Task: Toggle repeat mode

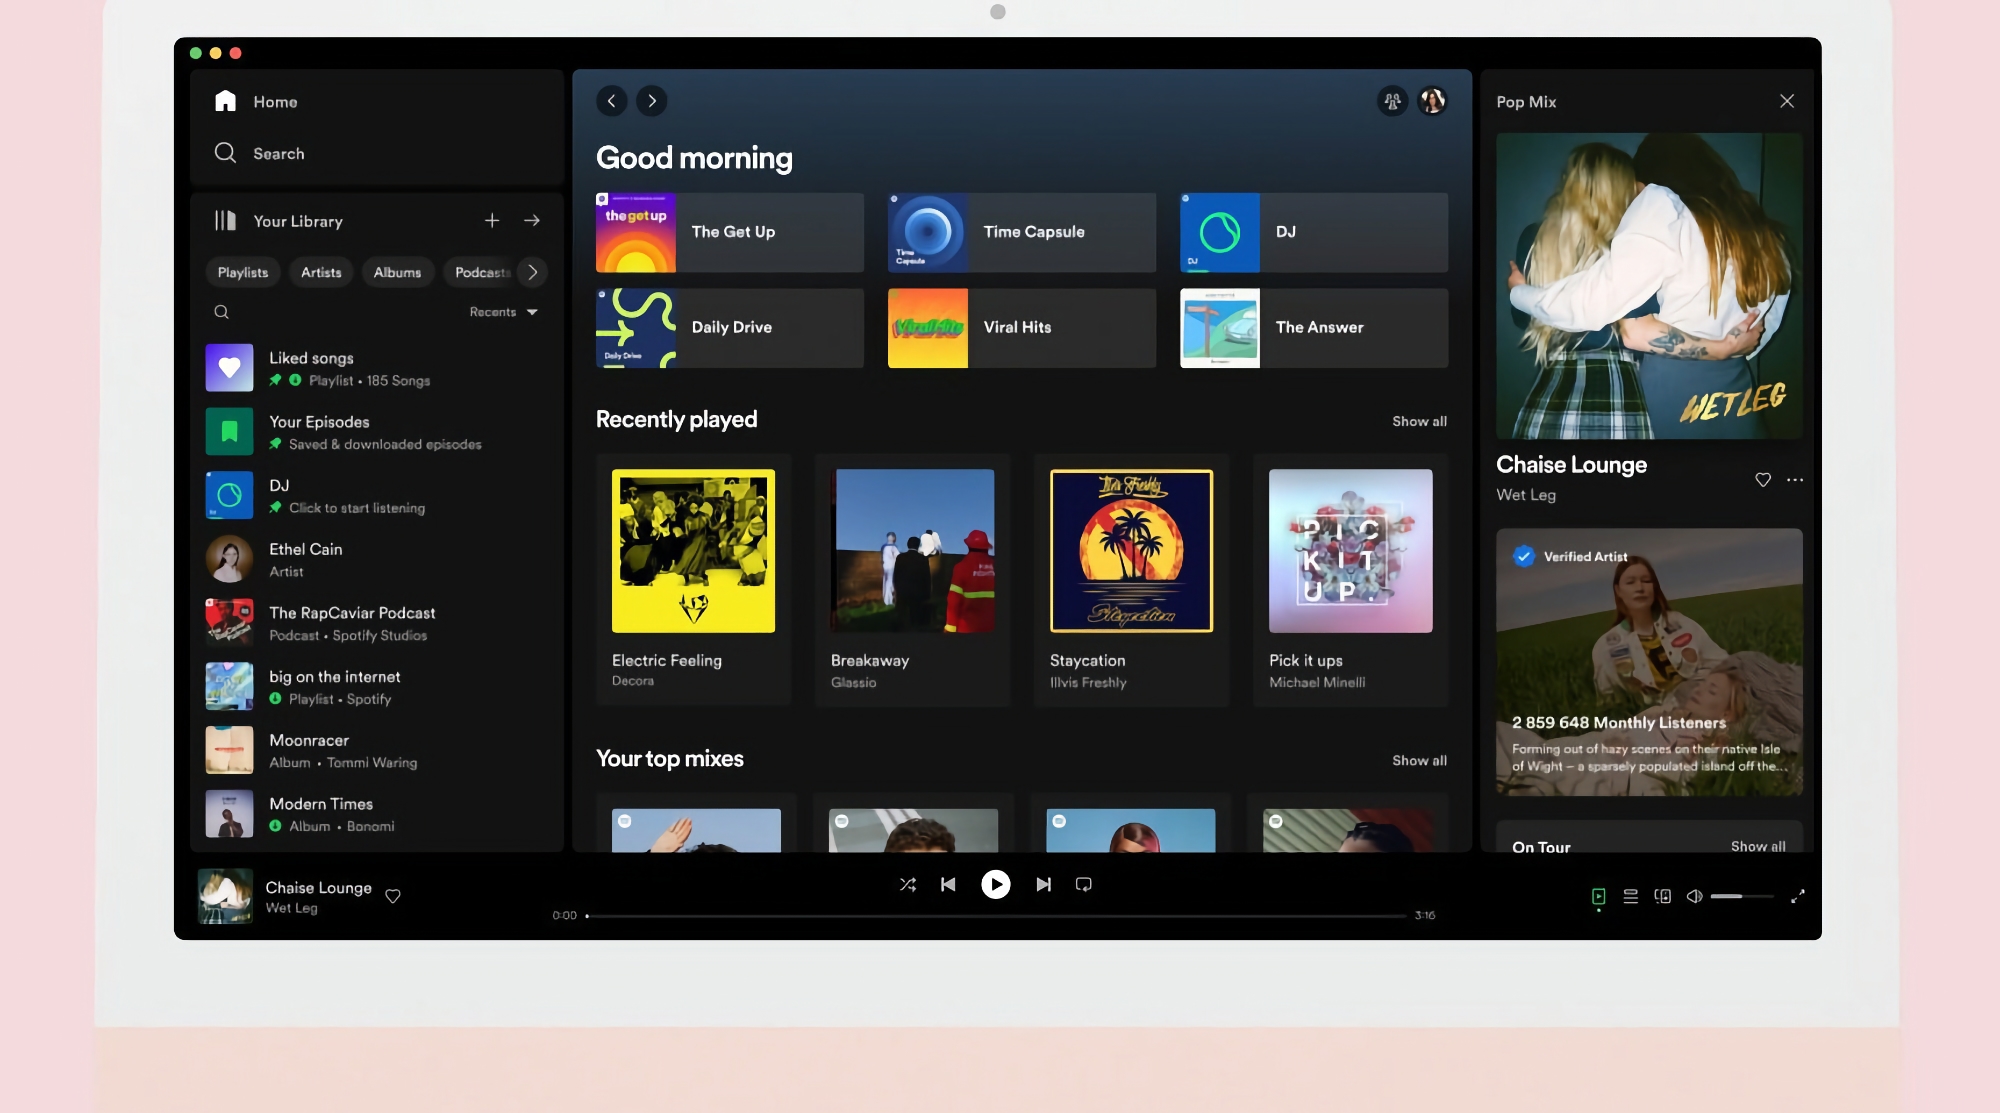Action: [x=1083, y=884]
